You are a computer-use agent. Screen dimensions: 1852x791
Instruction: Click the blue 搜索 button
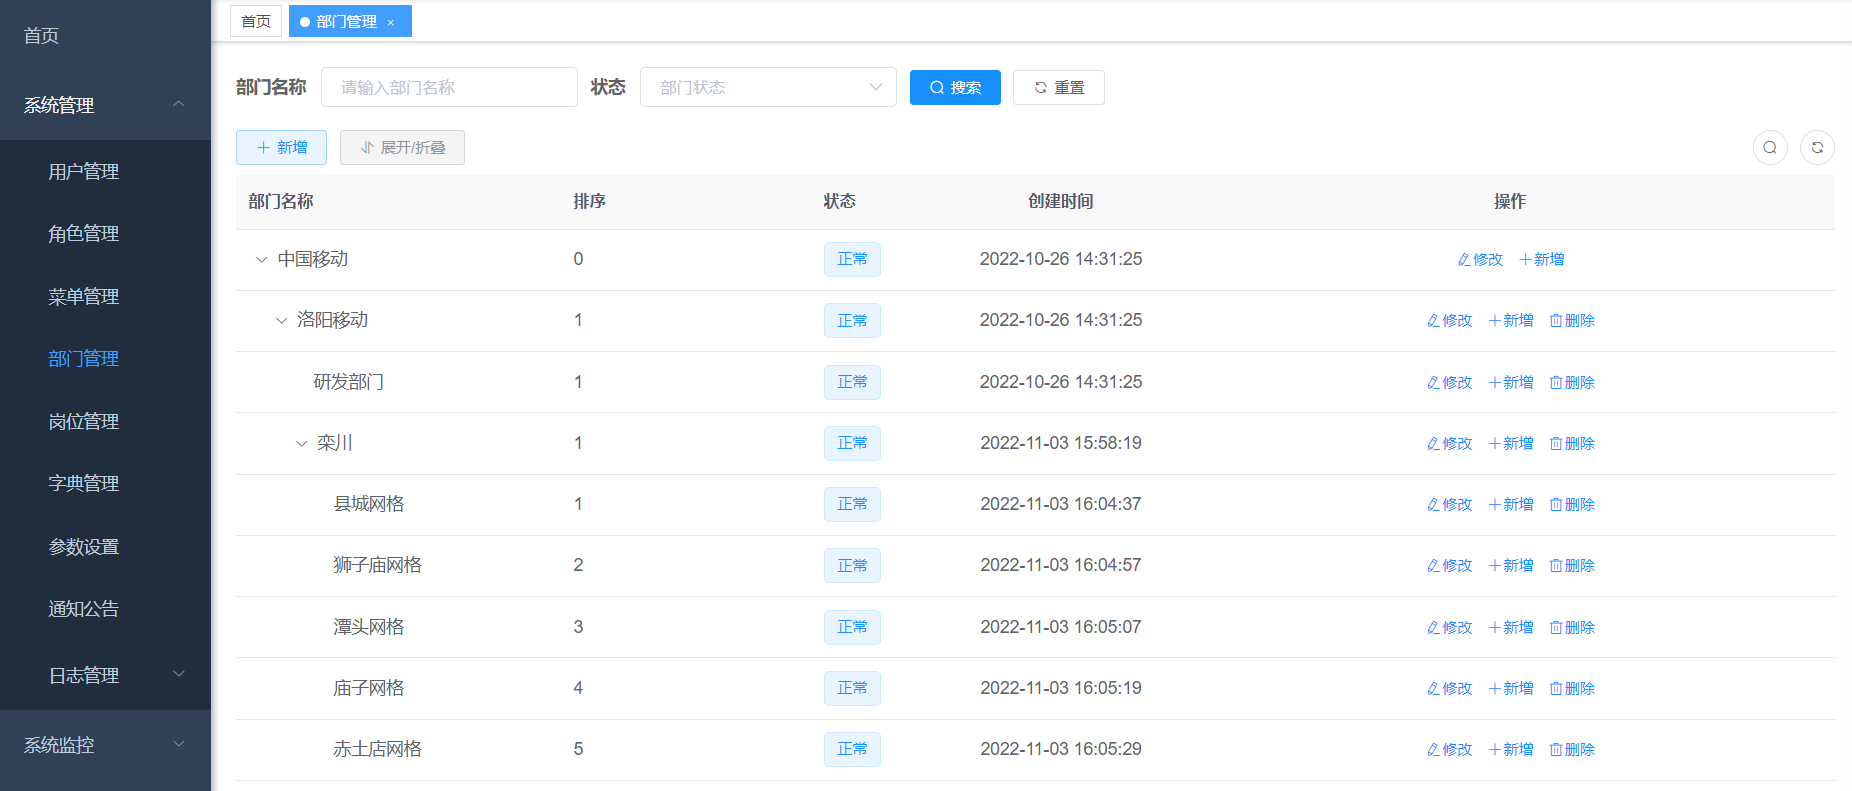point(955,87)
